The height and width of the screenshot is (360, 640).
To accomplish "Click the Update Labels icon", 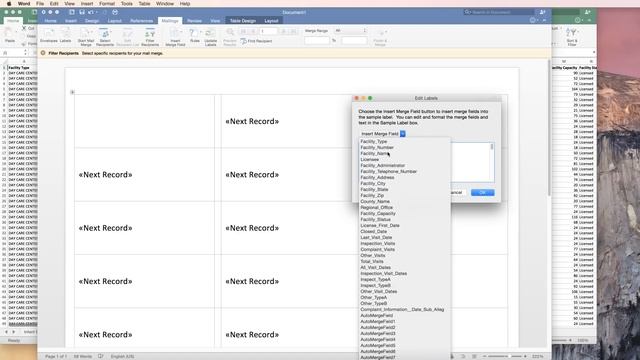I will click(x=210, y=37).
